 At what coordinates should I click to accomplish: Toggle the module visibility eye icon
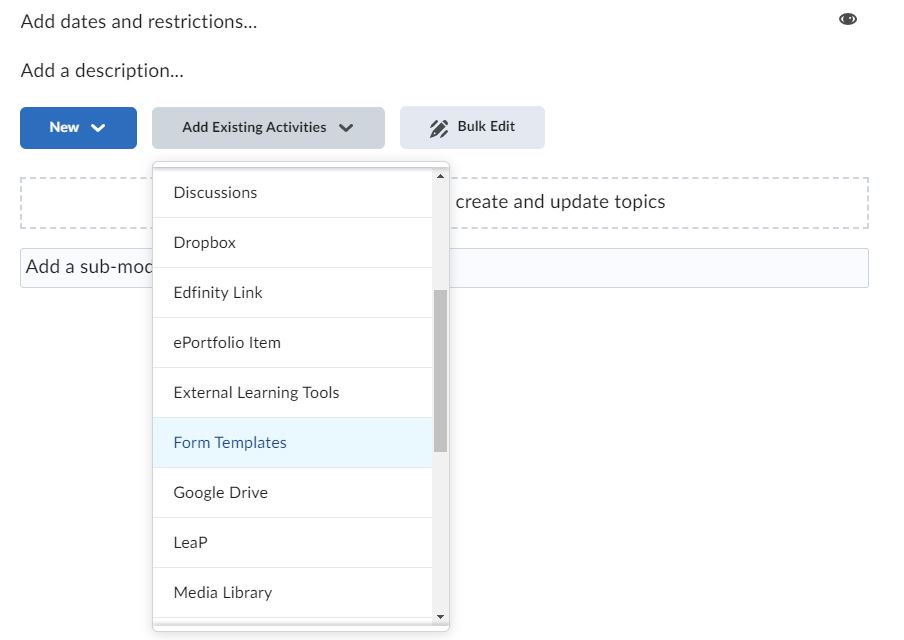pos(847,18)
